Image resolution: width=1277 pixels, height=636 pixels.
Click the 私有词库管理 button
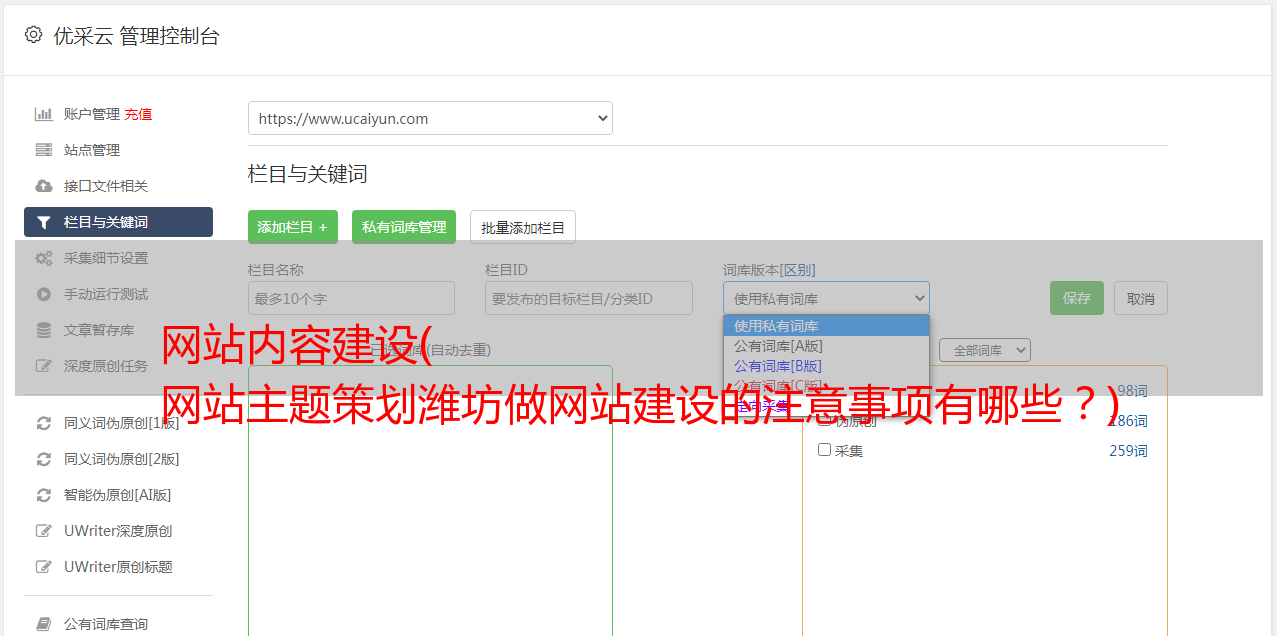click(x=404, y=227)
